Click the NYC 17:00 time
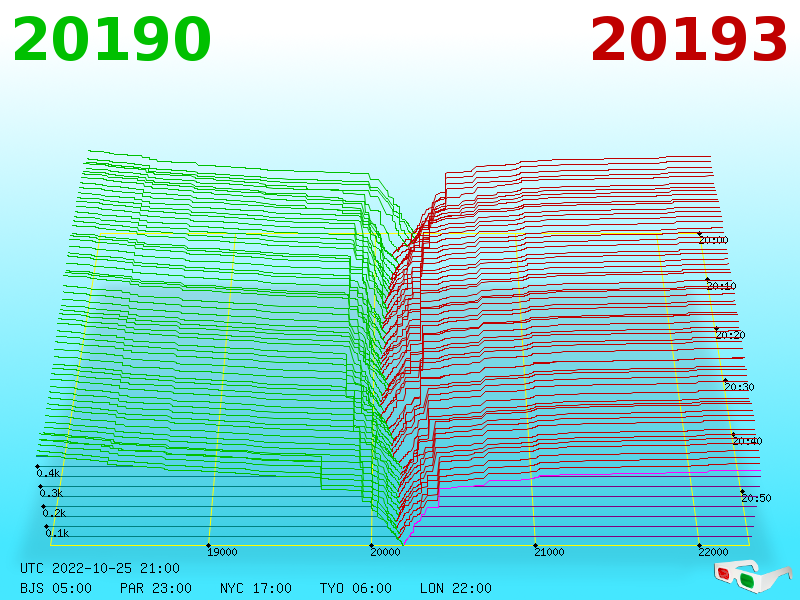Viewport: 800px width, 600px height. pos(256,588)
